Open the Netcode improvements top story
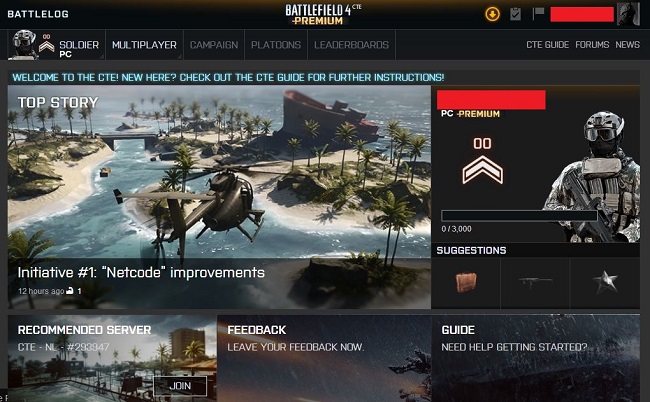This screenshot has width=650, height=402. 141,273
